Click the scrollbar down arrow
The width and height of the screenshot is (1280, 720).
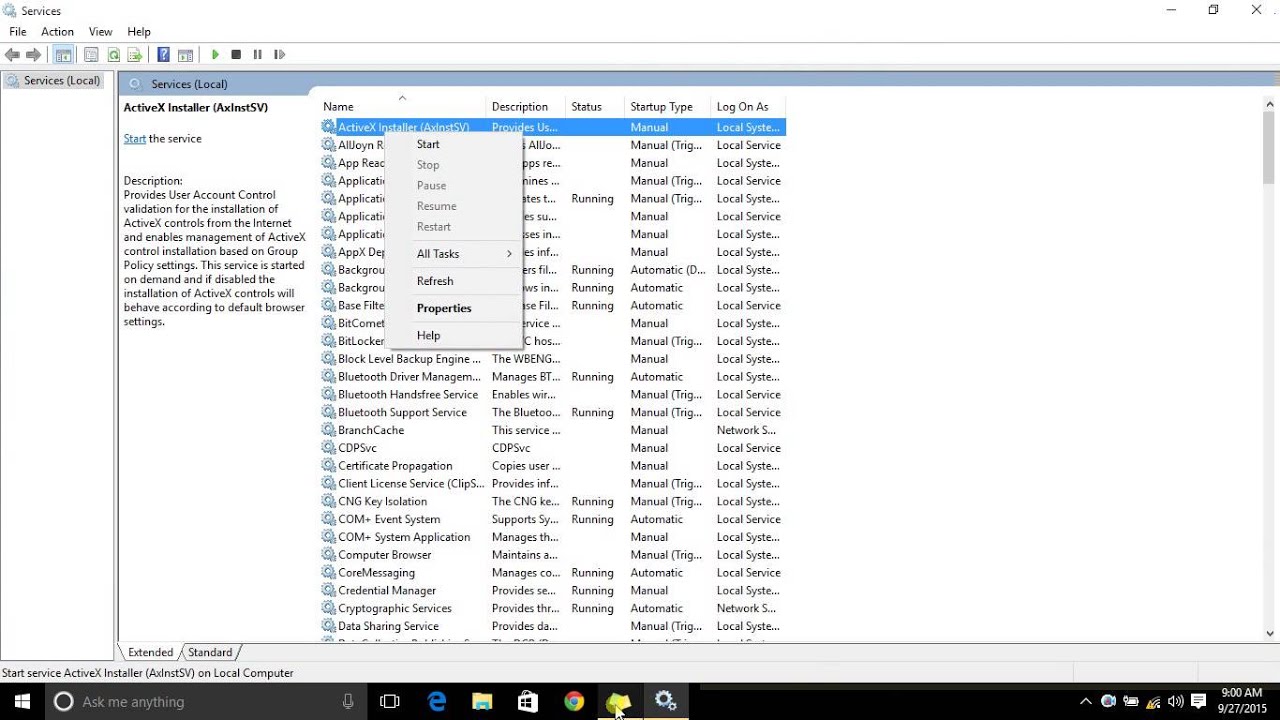coord(1270,633)
